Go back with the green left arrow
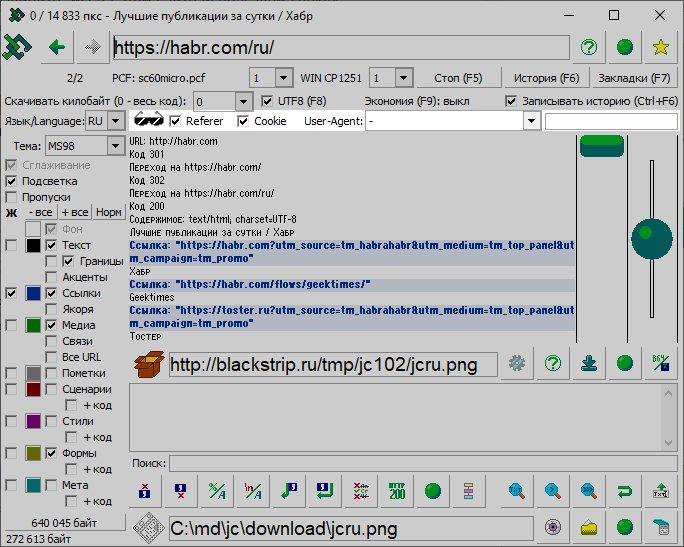Viewport: 684px width, 547px height. (x=57, y=47)
